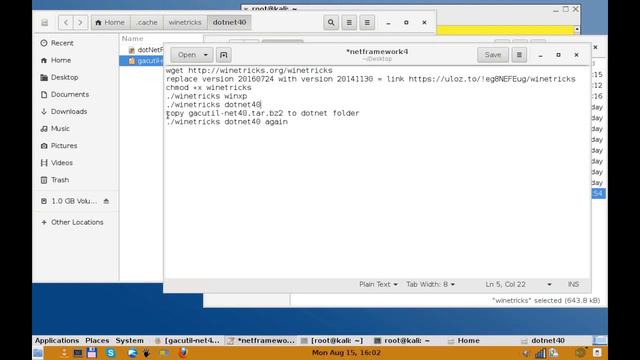Screen dimensions: 640x360
Task: Open gedit hamburger menu
Action: [519, 55]
